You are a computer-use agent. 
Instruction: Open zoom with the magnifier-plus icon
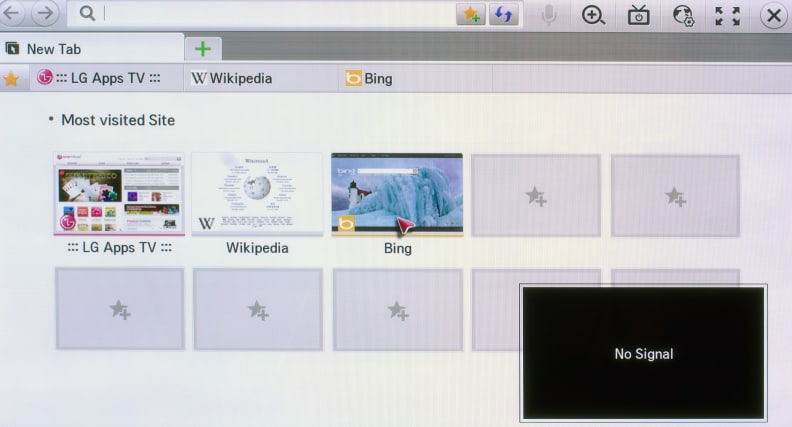(593, 15)
